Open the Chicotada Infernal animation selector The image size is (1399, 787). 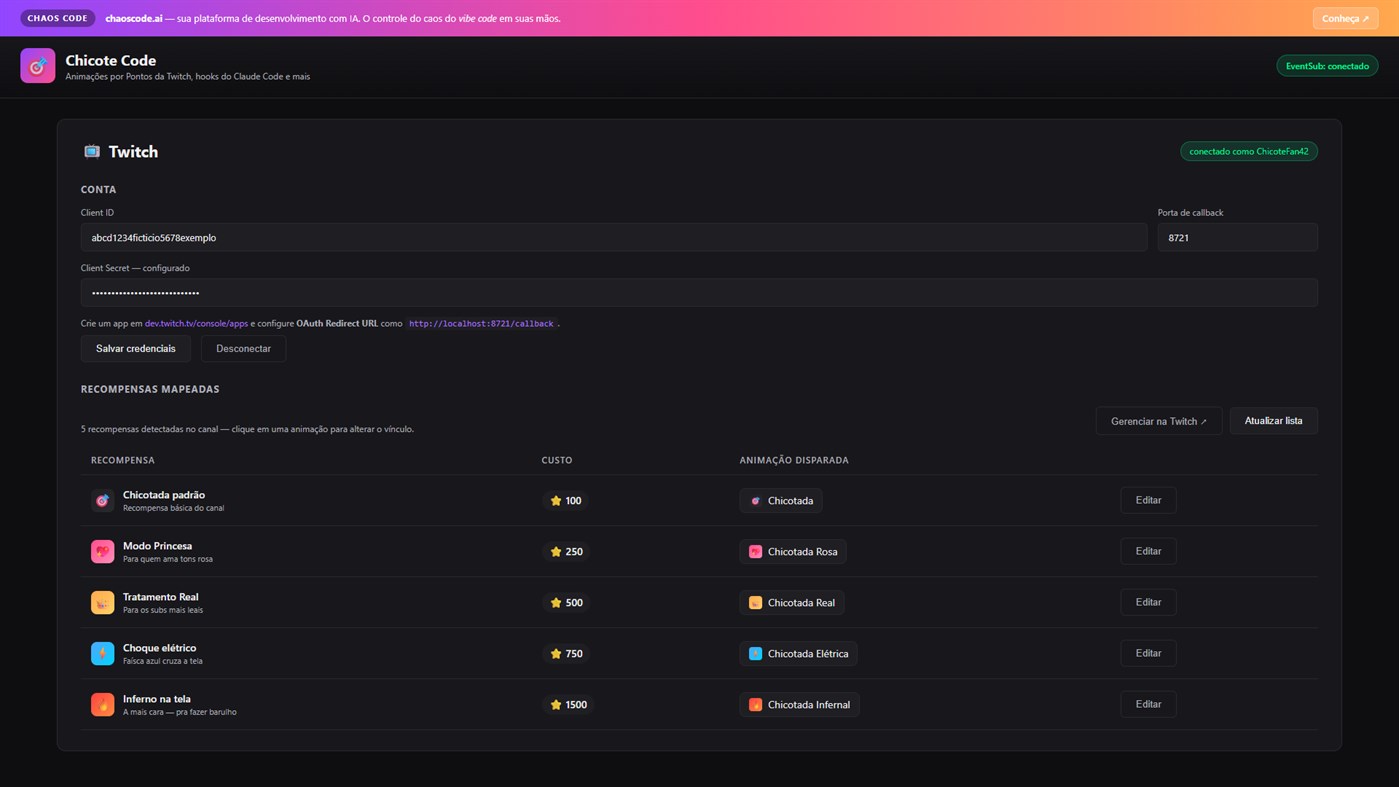click(x=799, y=704)
